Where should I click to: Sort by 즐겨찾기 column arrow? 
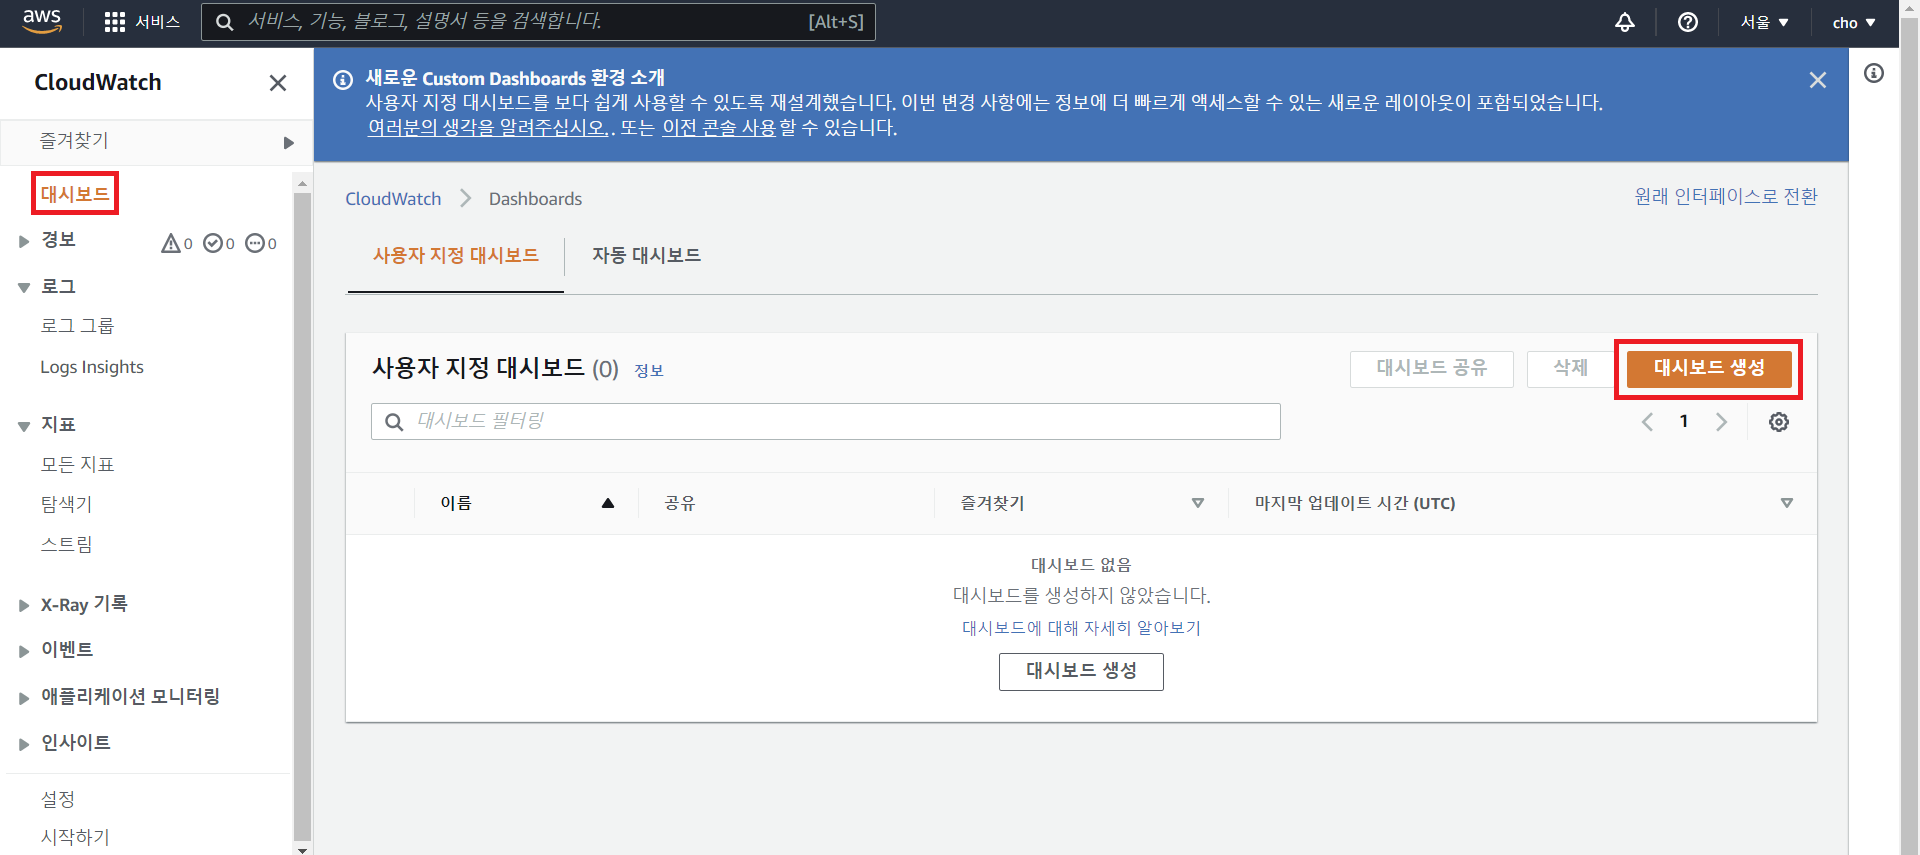click(1198, 503)
